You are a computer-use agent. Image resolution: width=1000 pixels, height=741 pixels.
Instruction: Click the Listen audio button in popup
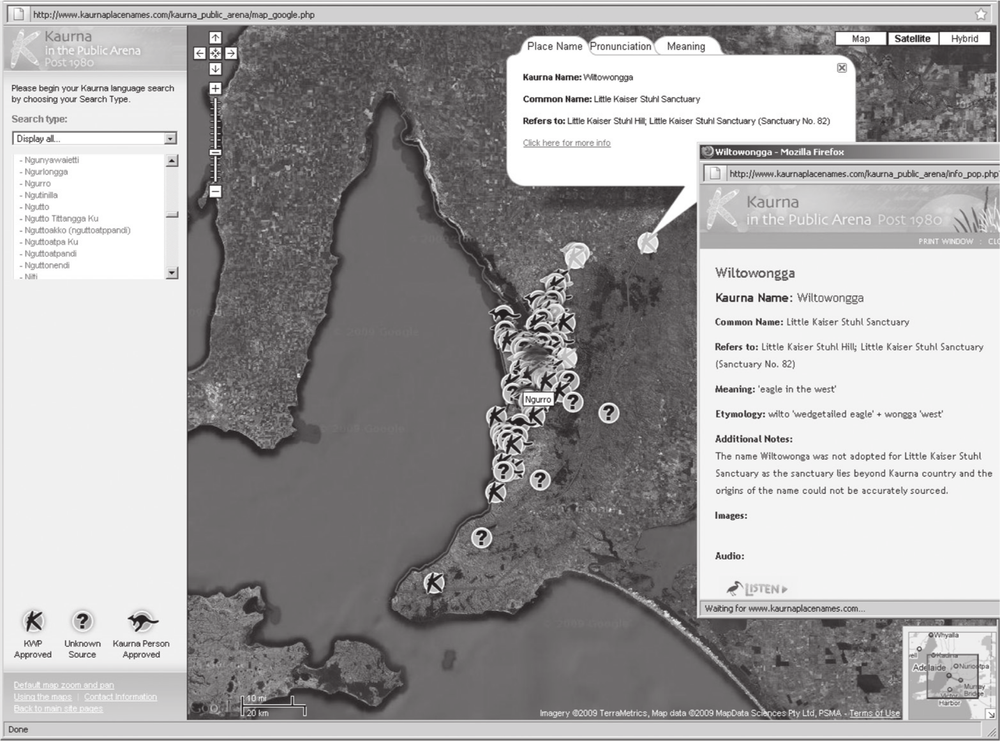[756, 588]
